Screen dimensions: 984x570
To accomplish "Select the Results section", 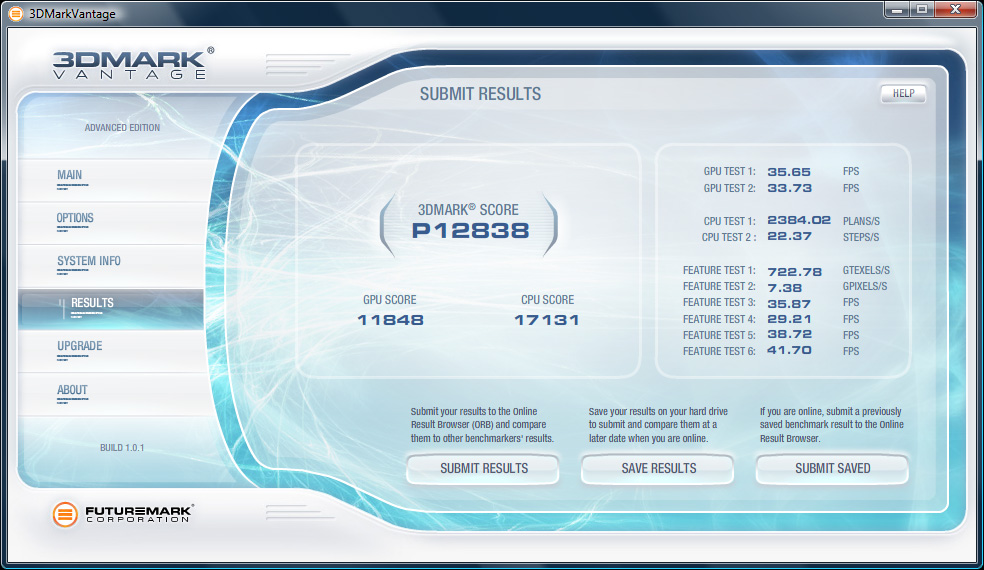I will (111, 309).
